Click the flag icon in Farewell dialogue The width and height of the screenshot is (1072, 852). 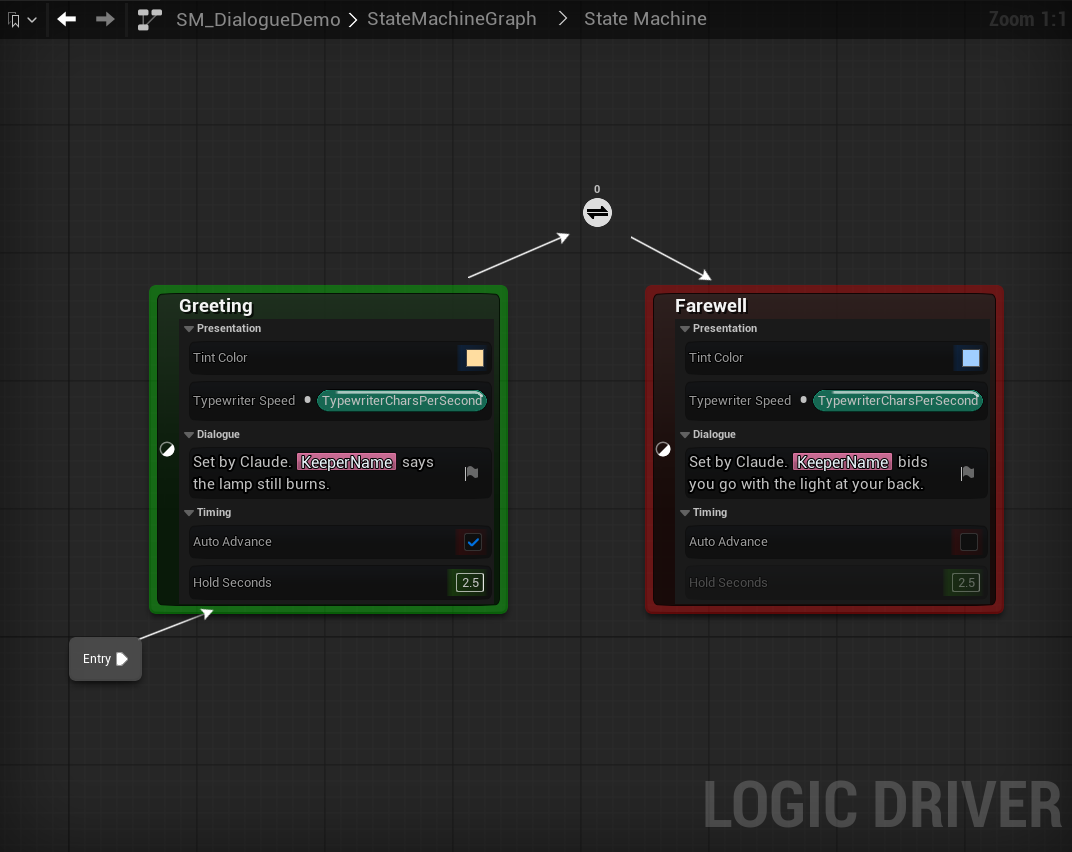[x=967, y=473]
